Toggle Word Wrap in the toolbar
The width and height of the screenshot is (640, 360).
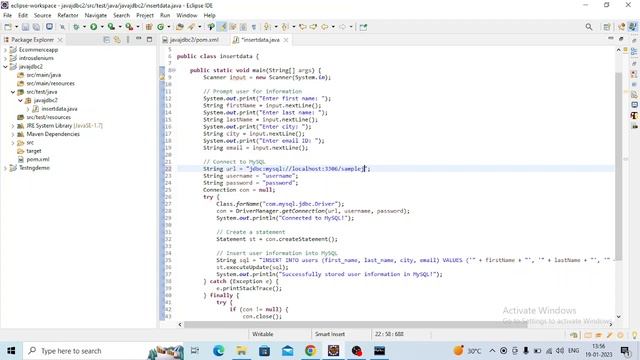coord(233,27)
